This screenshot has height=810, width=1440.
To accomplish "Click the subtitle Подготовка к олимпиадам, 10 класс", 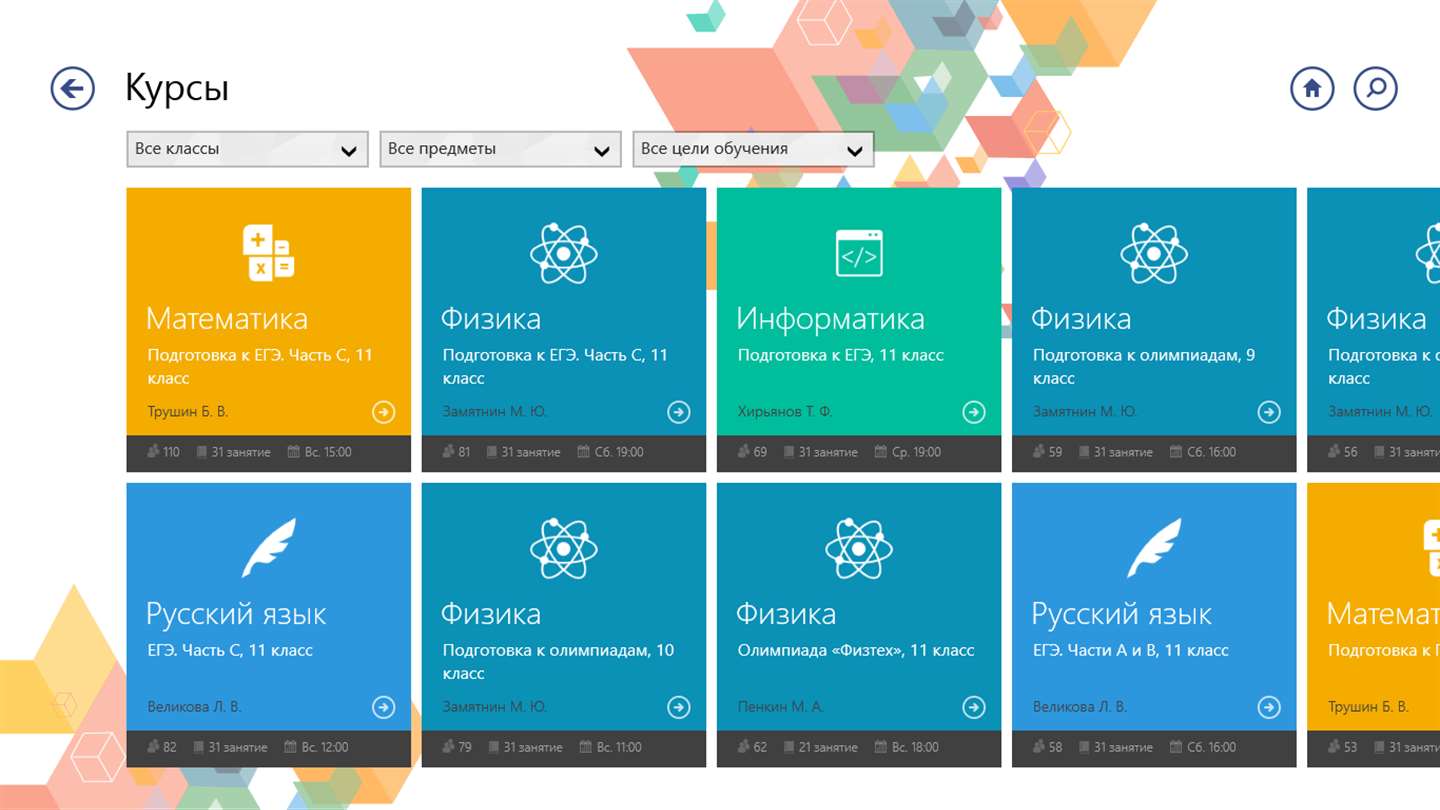I will coord(559,662).
